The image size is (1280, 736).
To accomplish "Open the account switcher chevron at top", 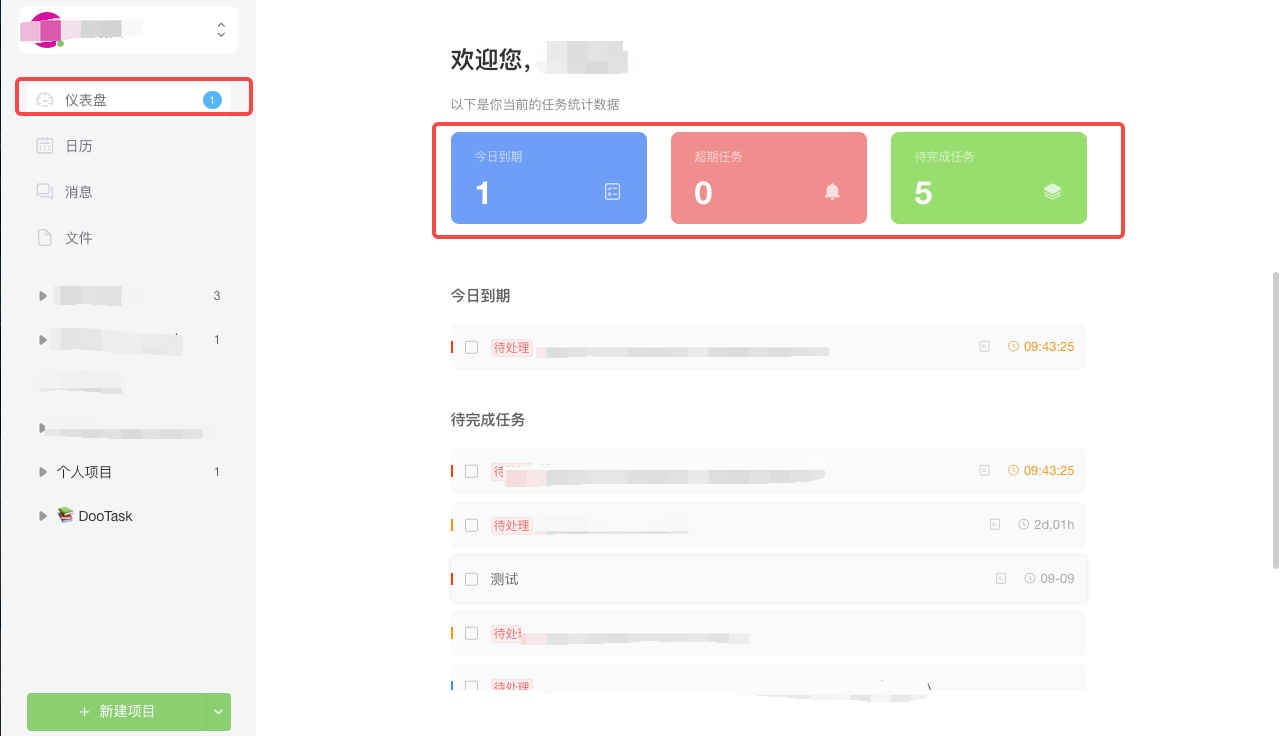I will [x=220, y=29].
